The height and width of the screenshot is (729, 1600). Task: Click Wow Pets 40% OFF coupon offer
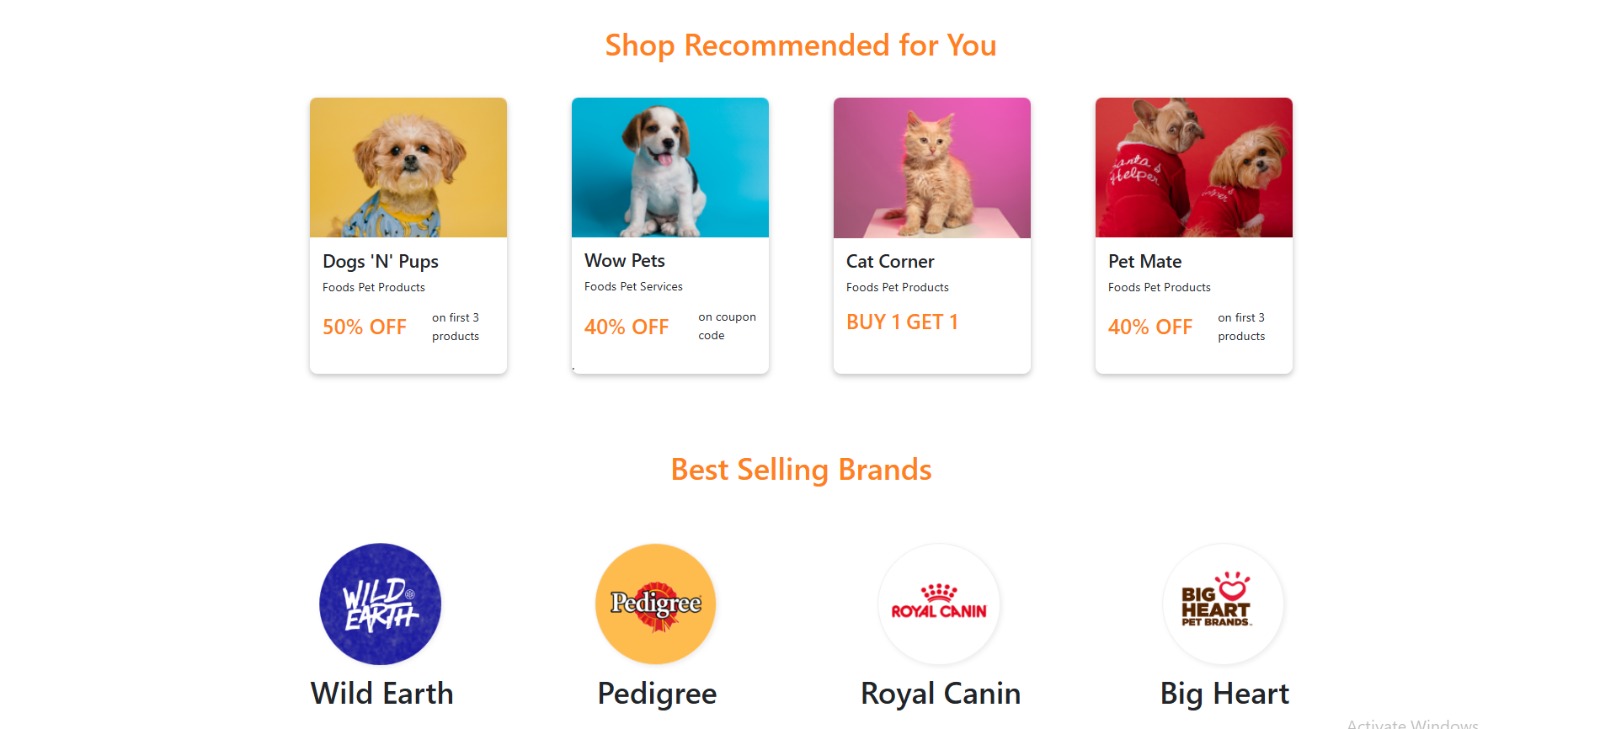[x=626, y=327]
